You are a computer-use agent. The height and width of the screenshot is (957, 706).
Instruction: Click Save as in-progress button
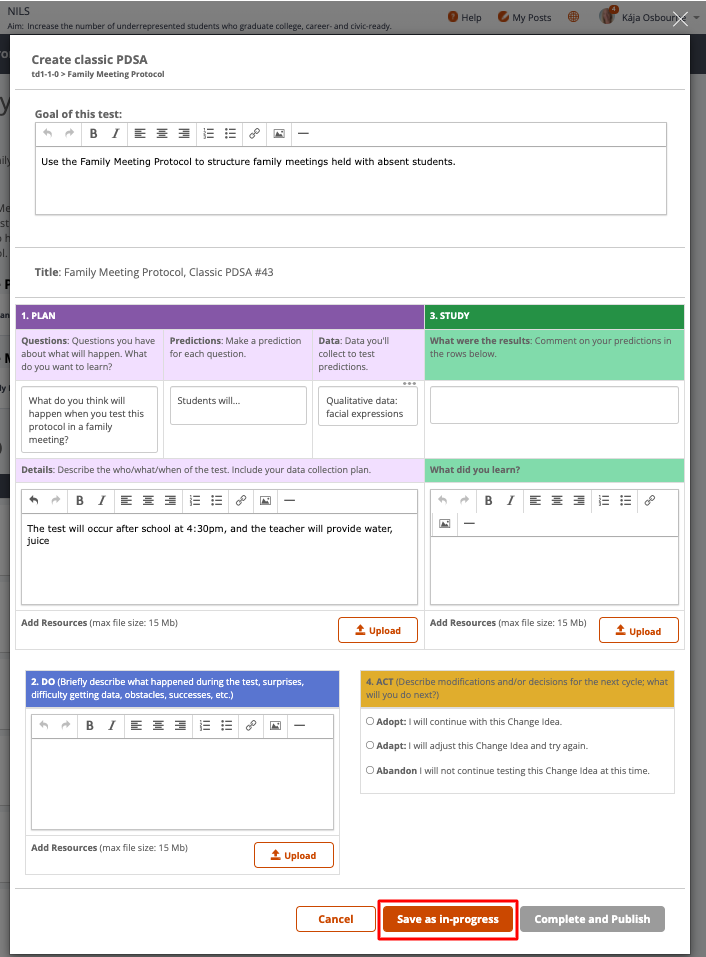(x=448, y=919)
